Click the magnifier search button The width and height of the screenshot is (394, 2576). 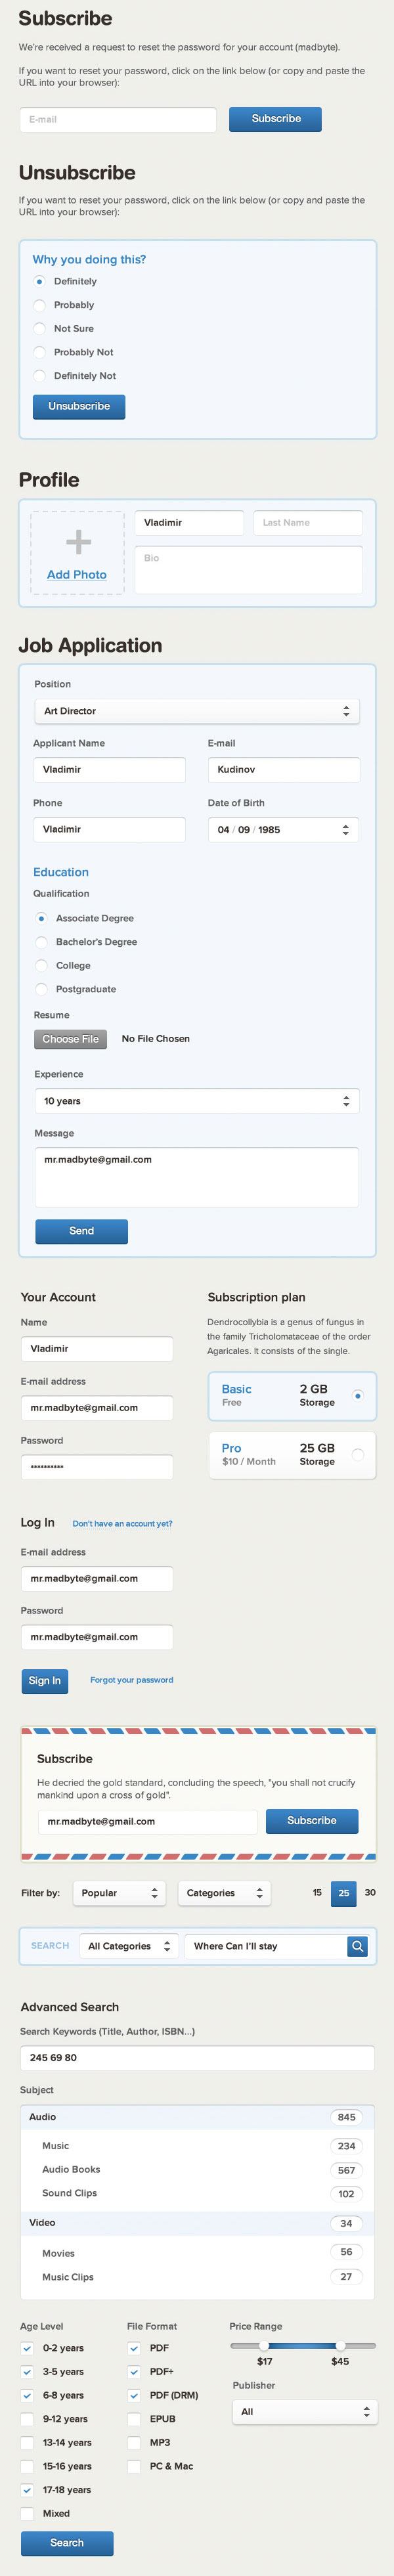click(x=357, y=1946)
